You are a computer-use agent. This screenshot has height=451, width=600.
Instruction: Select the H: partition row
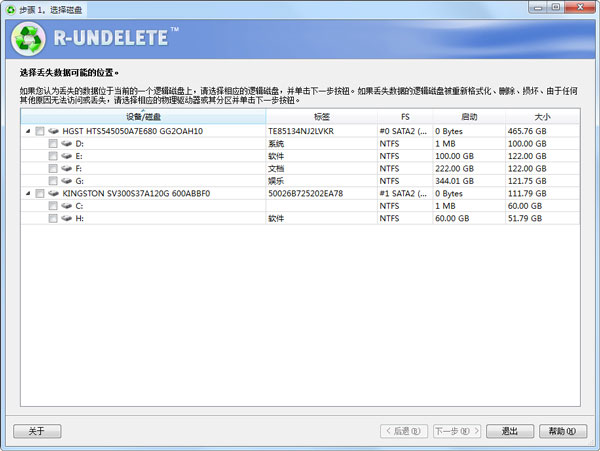pyautogui.click(x=300, y=218)
